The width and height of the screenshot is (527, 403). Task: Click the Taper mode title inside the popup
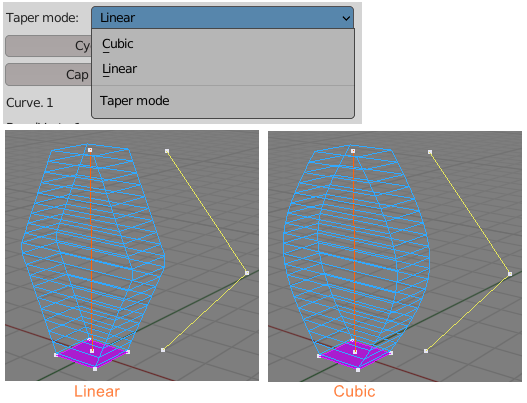tap(134, 101)
